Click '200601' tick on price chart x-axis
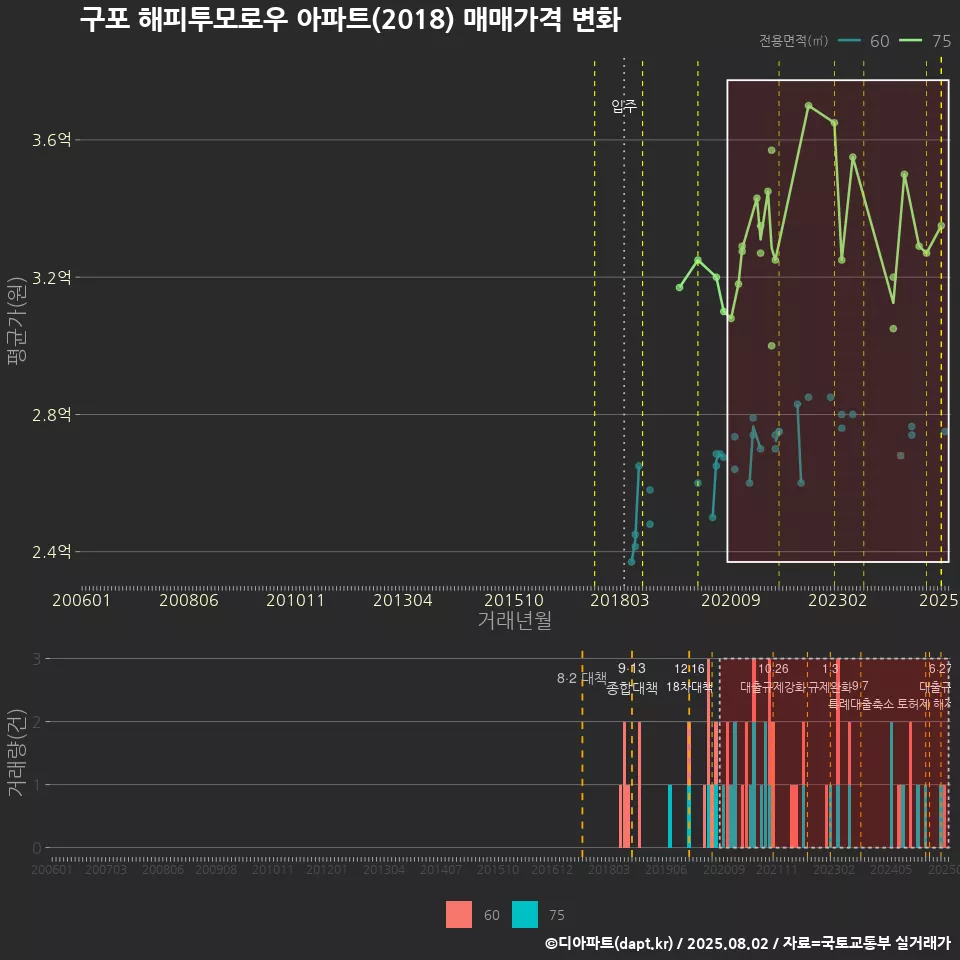 pyautogui.click(x=81, y=600)
